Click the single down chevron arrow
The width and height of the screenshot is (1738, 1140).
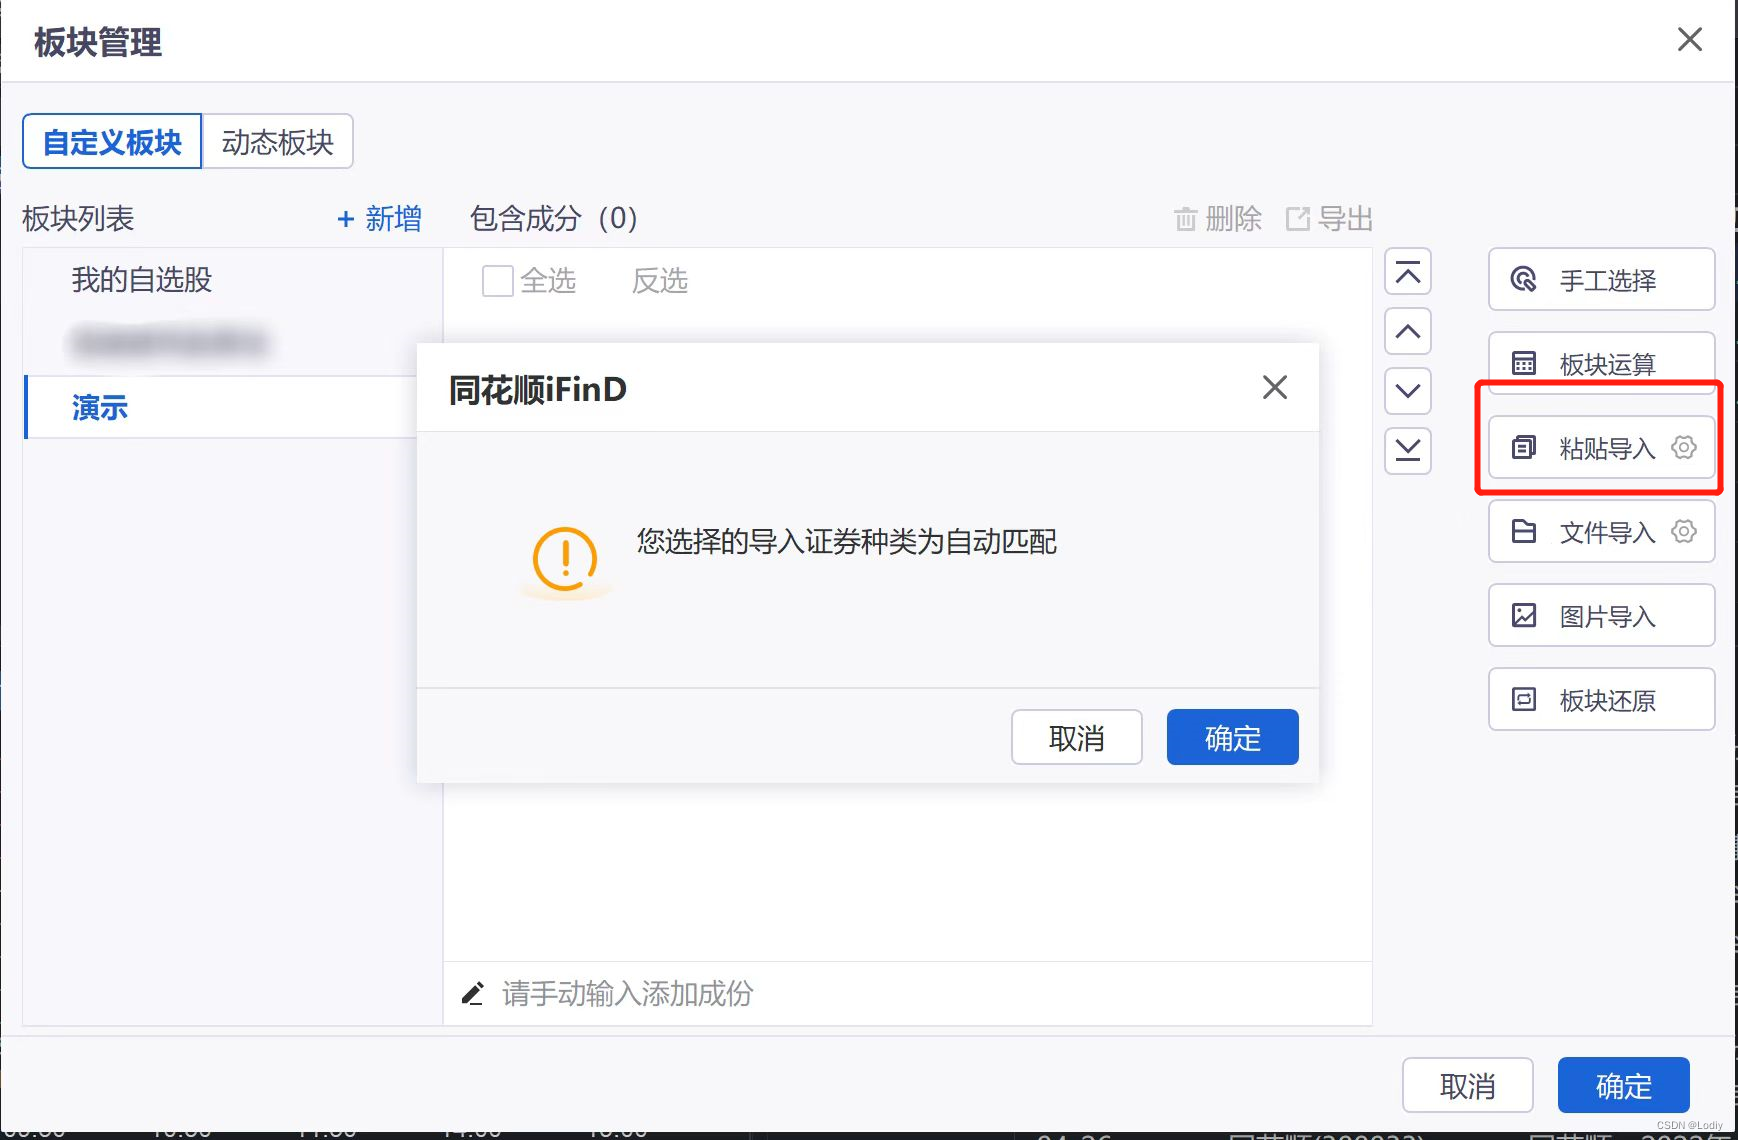click(1408, 391)
